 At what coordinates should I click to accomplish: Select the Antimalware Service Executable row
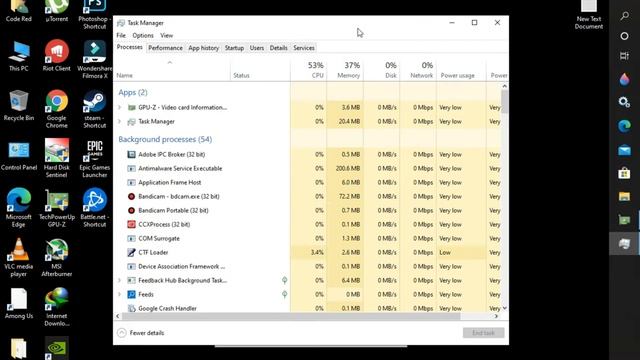click(x=307, y=168)
